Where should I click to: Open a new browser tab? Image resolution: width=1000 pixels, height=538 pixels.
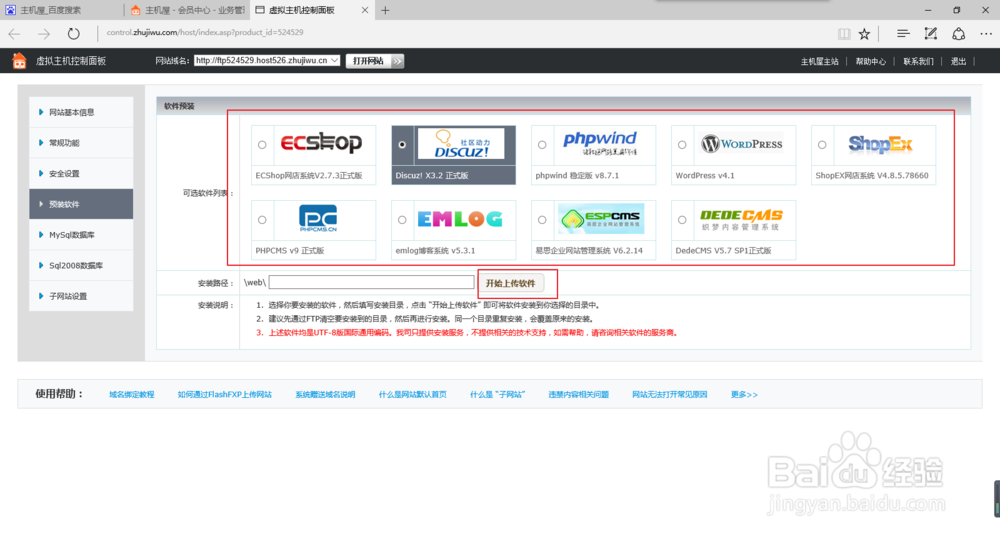[x=385, y=10]
